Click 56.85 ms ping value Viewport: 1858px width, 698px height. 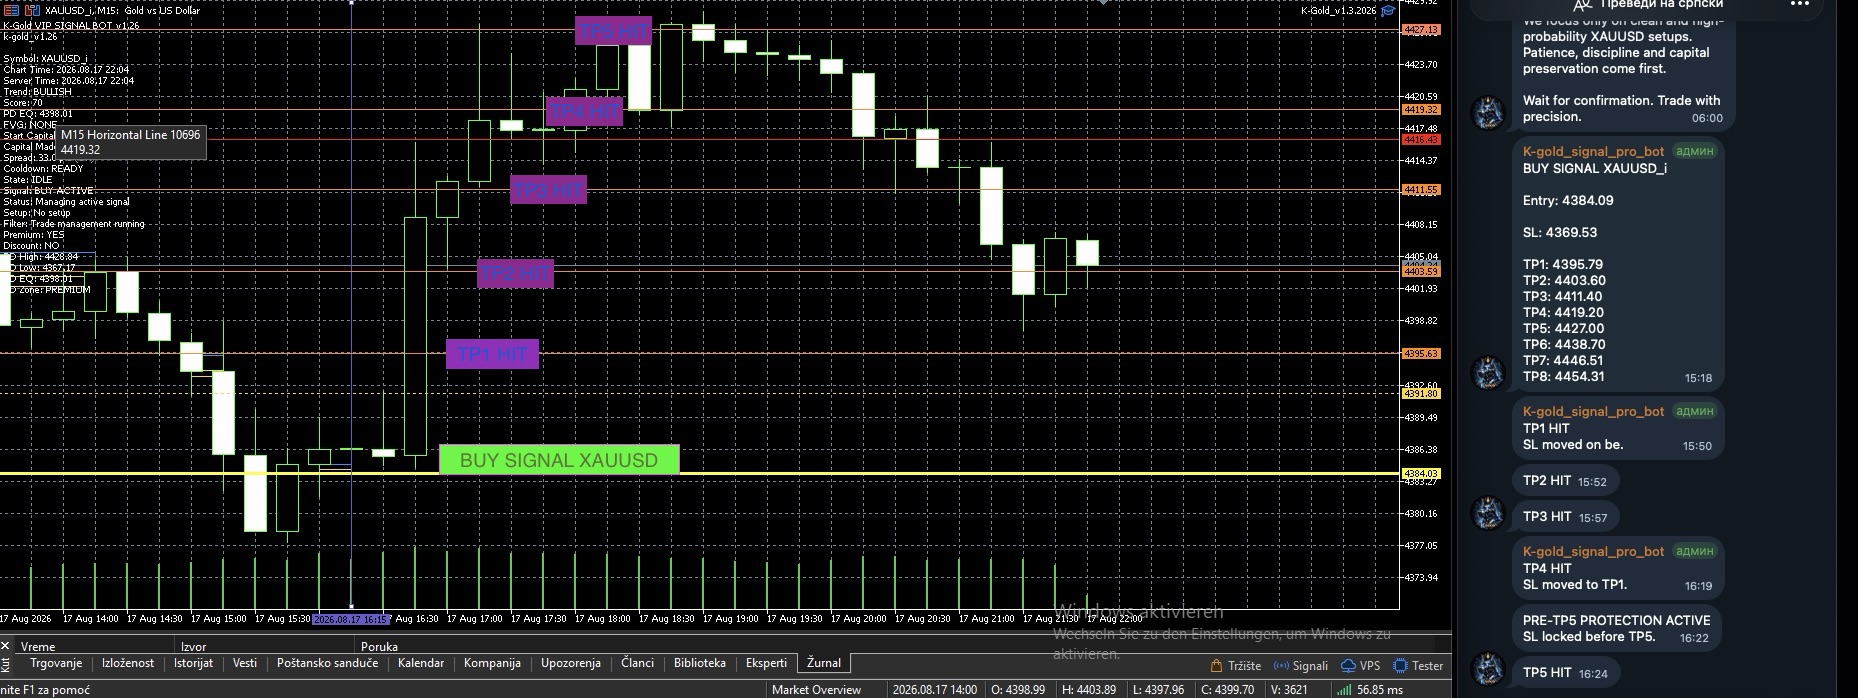pyautogui.click(x=1380, y=690)
